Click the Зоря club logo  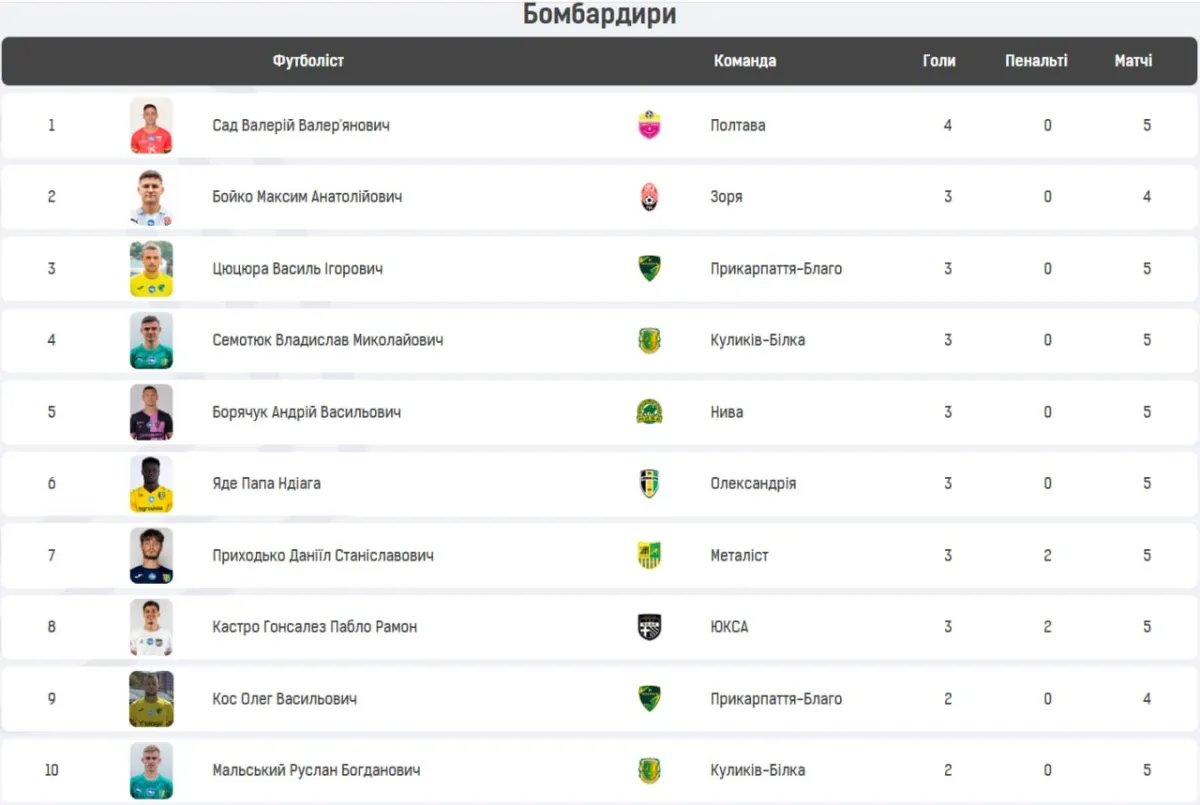point(649,197)
